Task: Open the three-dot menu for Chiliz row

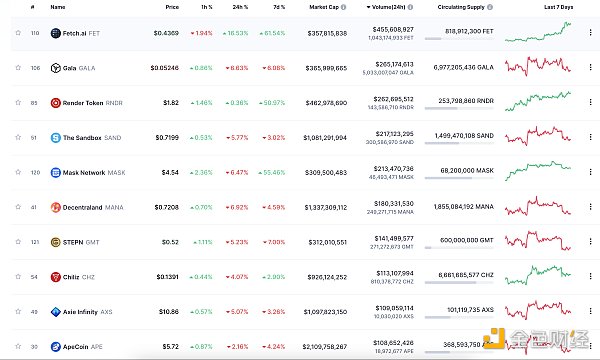Action: [590, 276]
